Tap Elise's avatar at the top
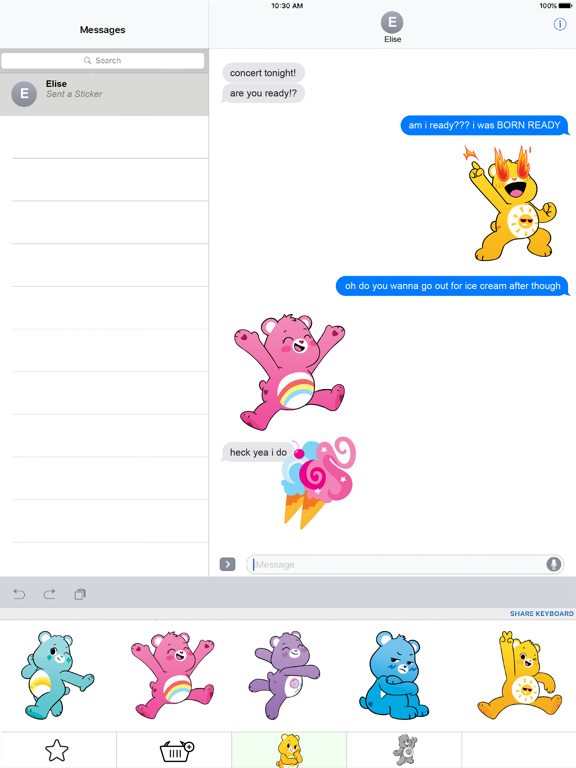Viewport: 576px width, 768px height. (392, 23)
